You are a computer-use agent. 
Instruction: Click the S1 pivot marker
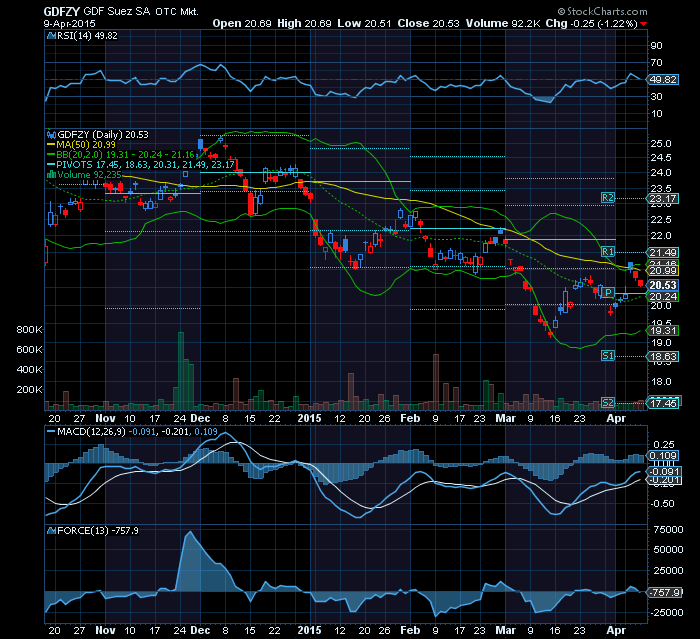(608, 355)
